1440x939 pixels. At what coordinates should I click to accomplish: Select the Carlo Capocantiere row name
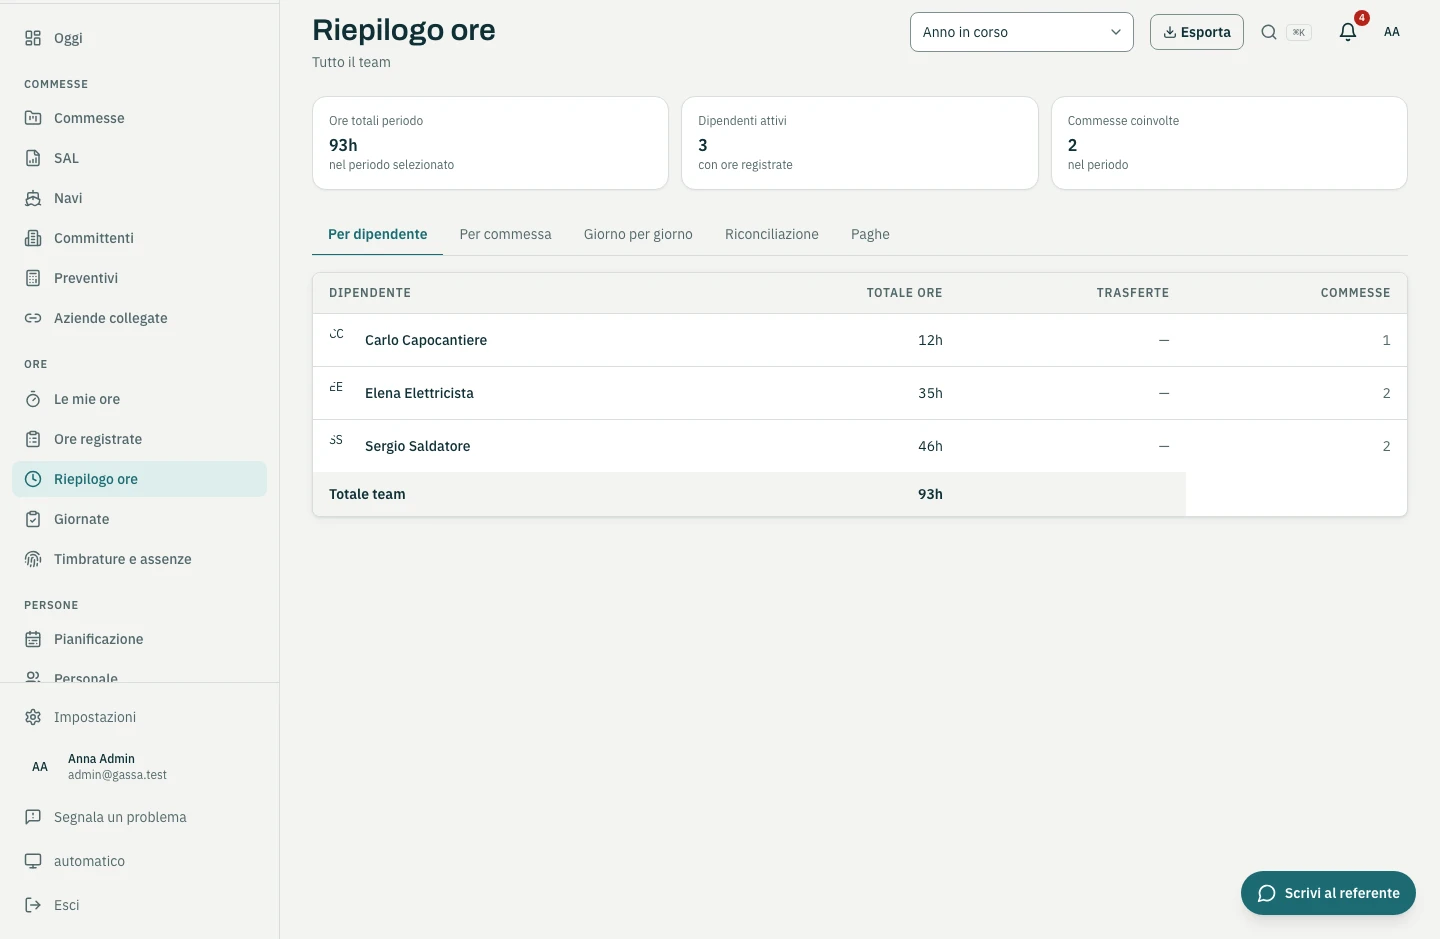[426, 340]
